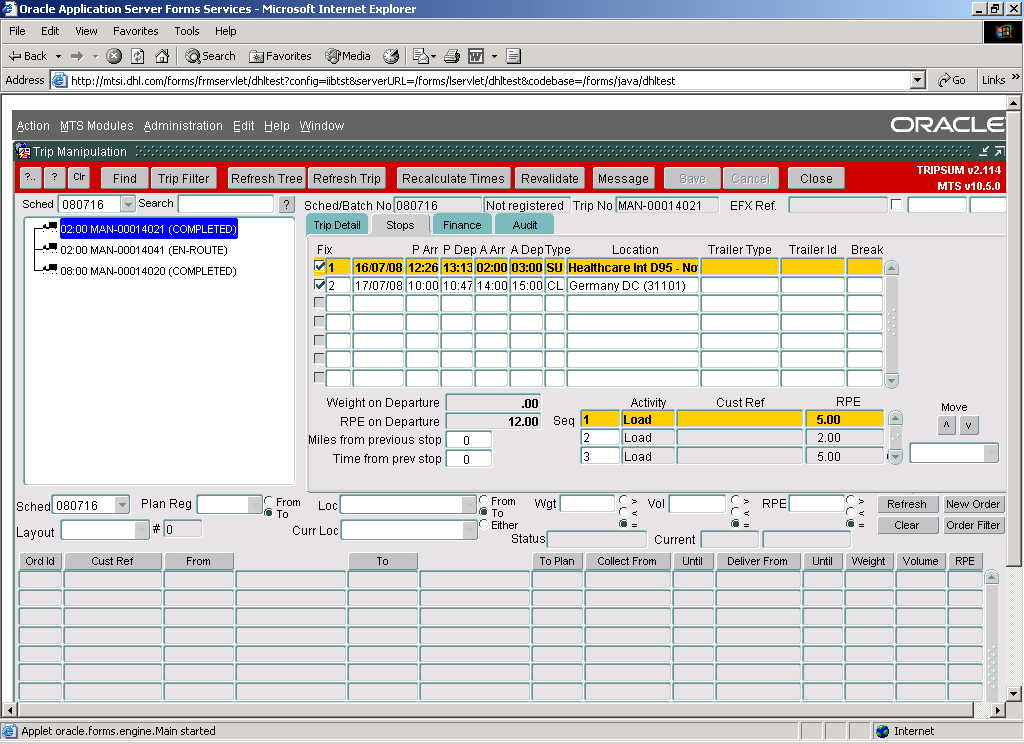Click activity list scroll up arrow
Viewport: 1024px width, 744px height.
(896, 418)
